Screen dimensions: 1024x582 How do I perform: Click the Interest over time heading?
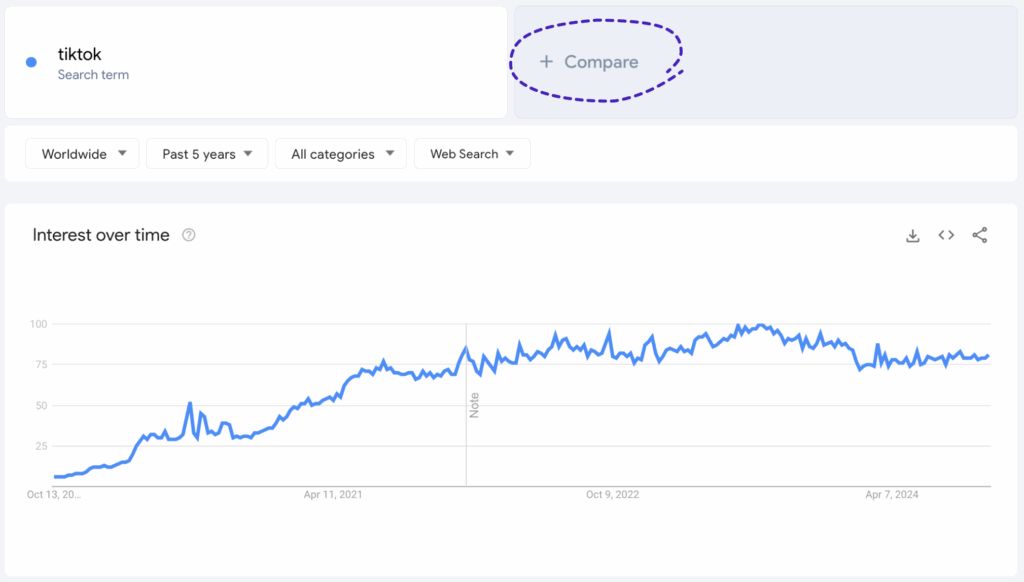pyautogui.click(x=101, y=235)
